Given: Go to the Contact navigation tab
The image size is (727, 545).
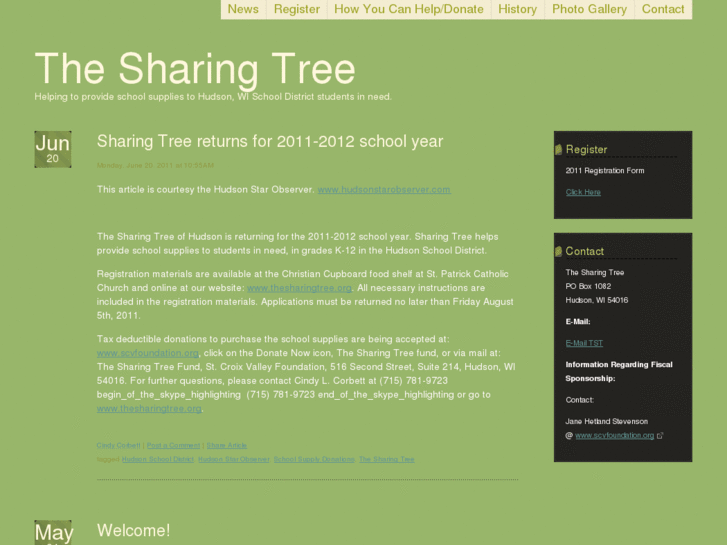Looking at the screenshot, I should 663,9.
